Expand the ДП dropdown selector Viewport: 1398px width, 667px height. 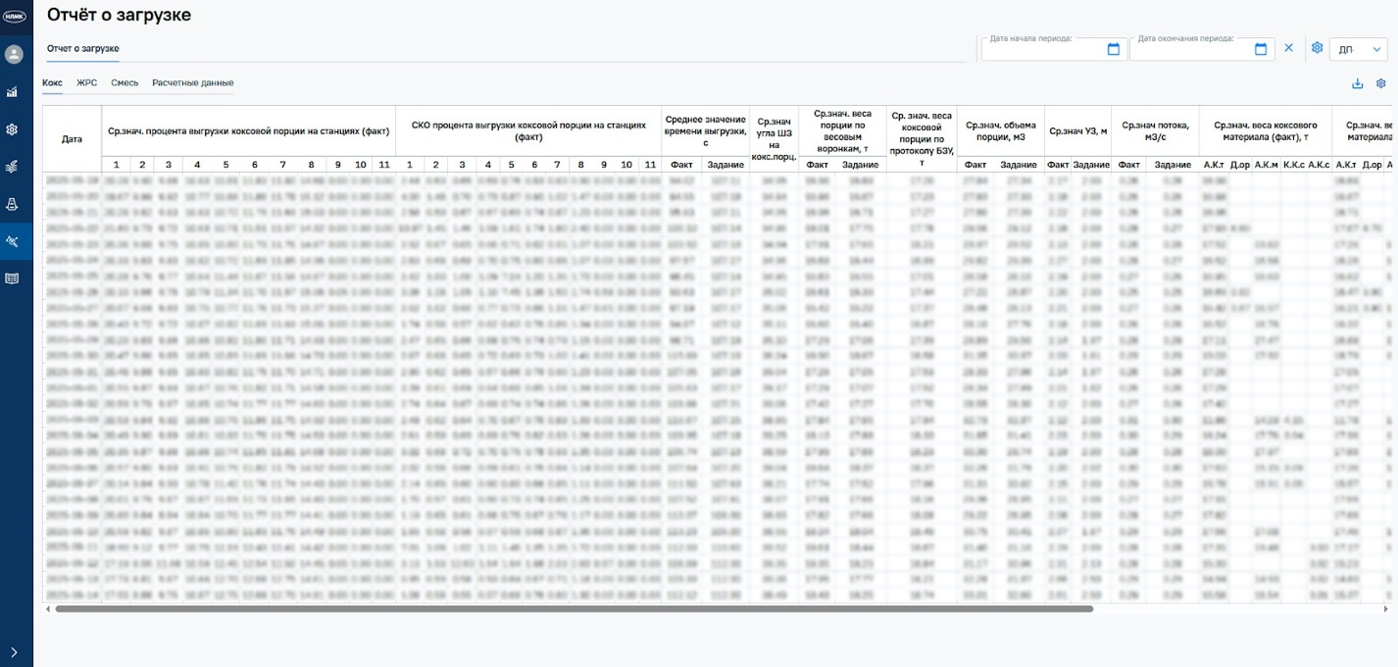click(1357, 49)
